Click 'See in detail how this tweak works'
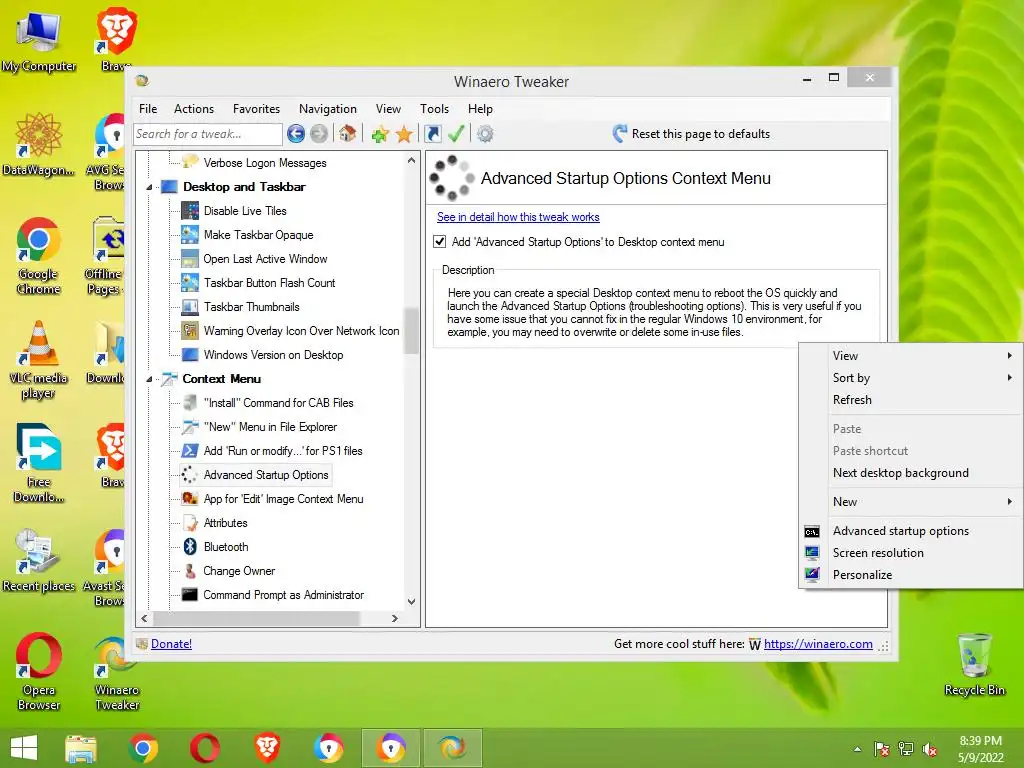1024x768 pixels. (518, 217)
